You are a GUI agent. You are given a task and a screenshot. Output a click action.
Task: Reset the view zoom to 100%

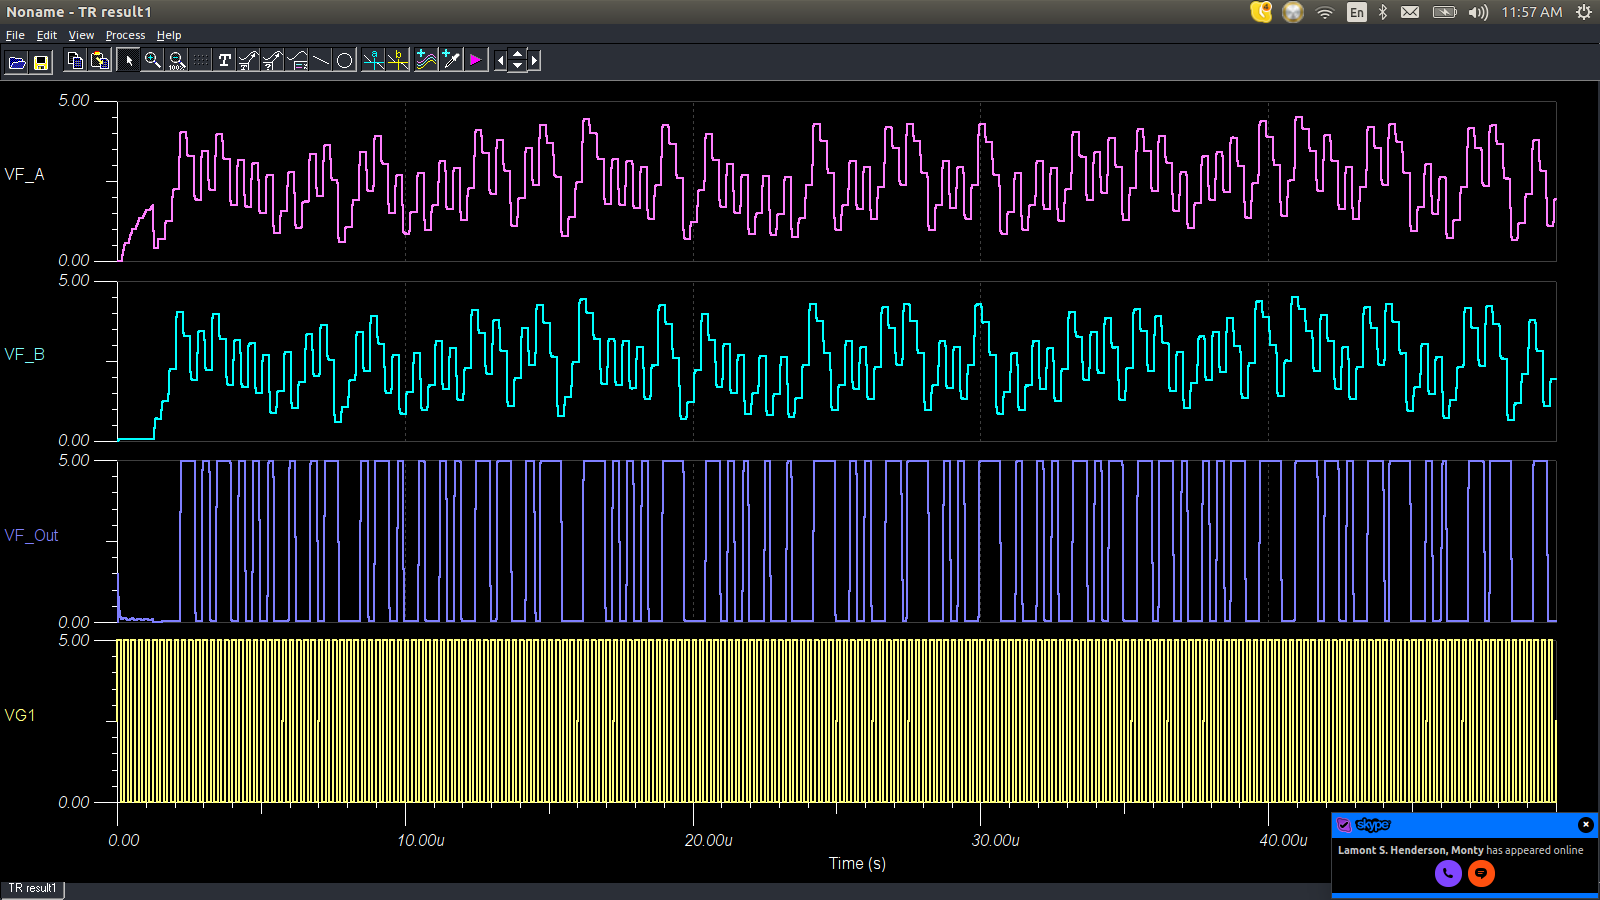point(176,60)
